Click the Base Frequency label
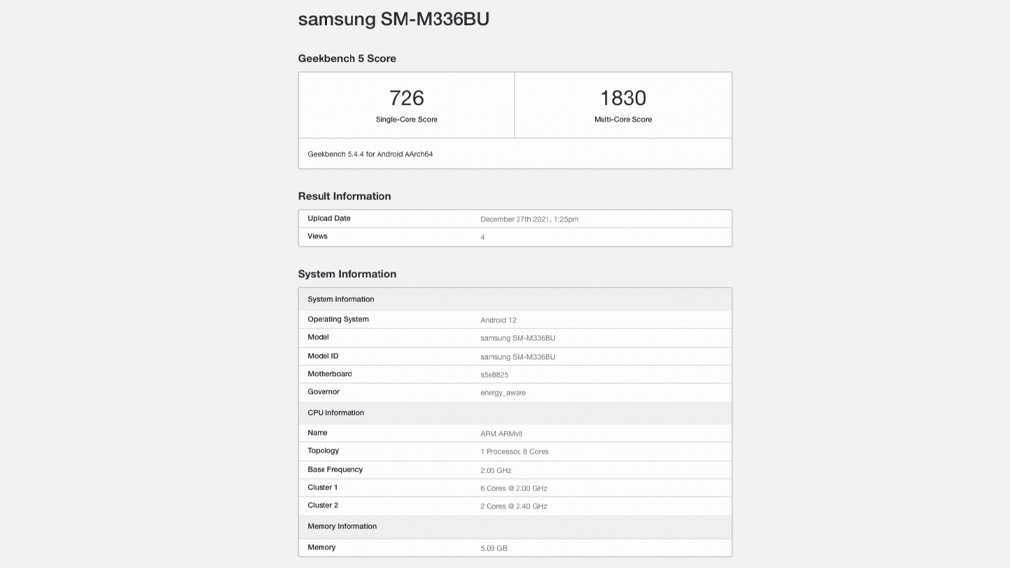 coord(335,469)
